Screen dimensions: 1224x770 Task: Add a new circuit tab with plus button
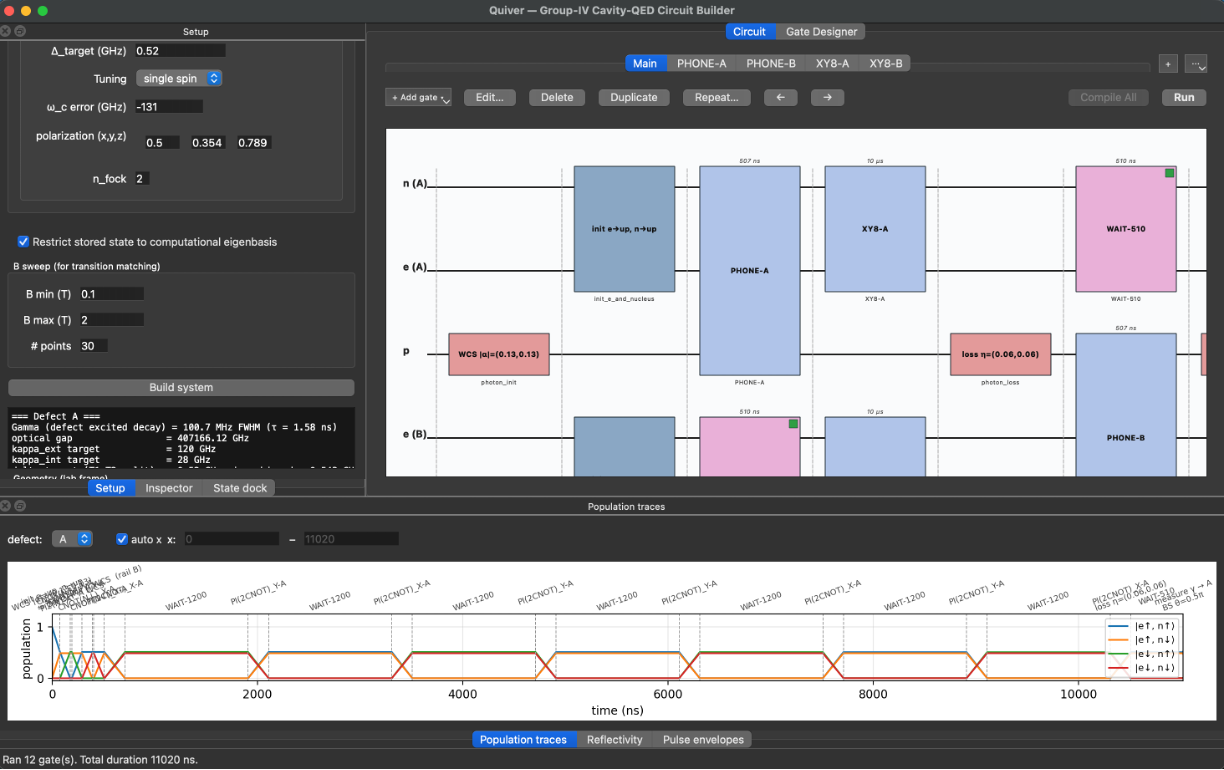(1168, 63)
